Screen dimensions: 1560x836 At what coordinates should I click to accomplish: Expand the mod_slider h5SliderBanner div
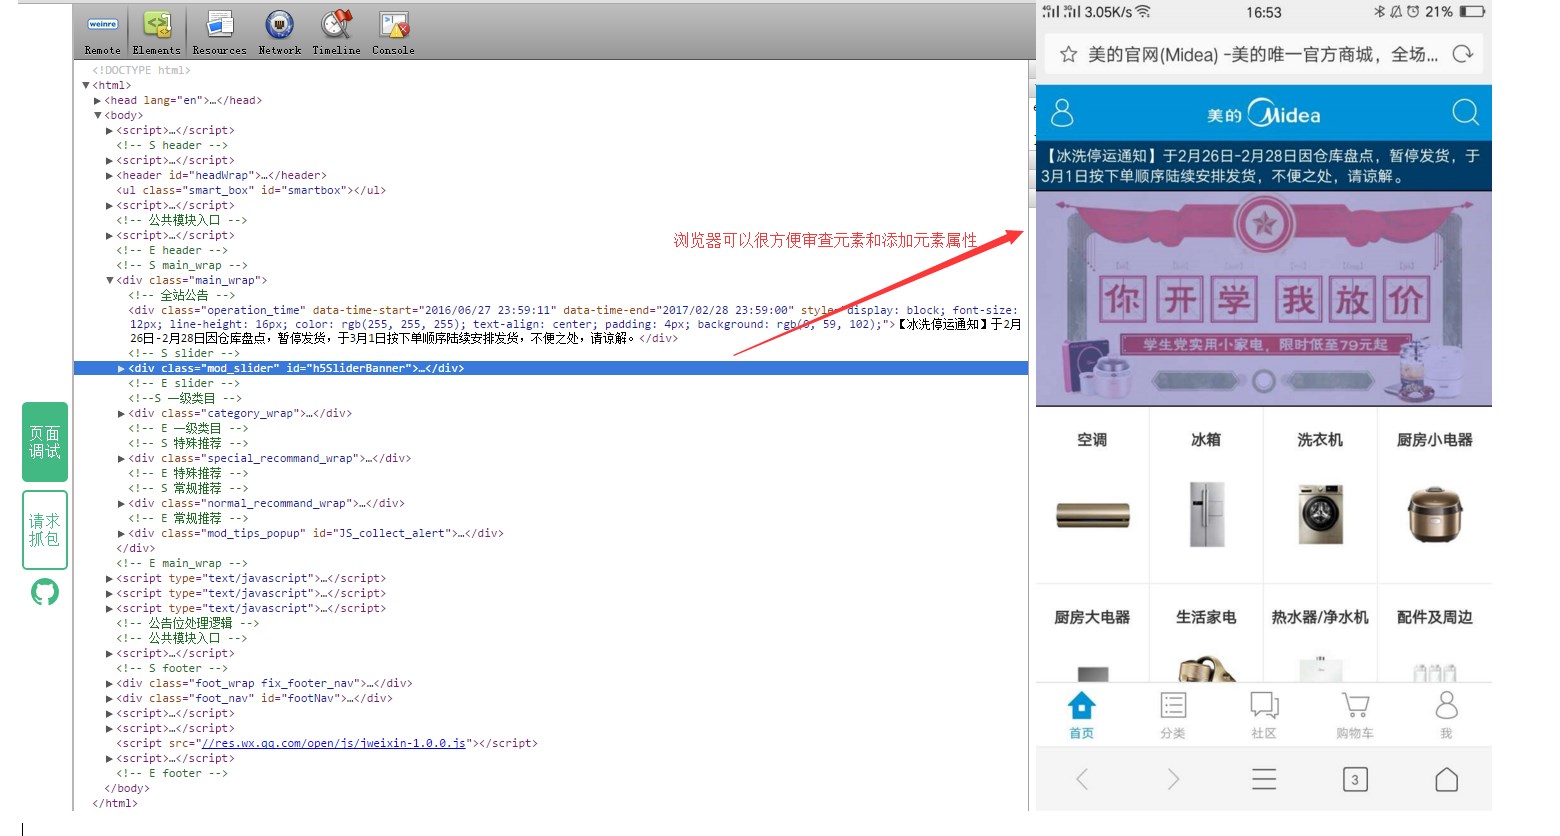(122, 369)
